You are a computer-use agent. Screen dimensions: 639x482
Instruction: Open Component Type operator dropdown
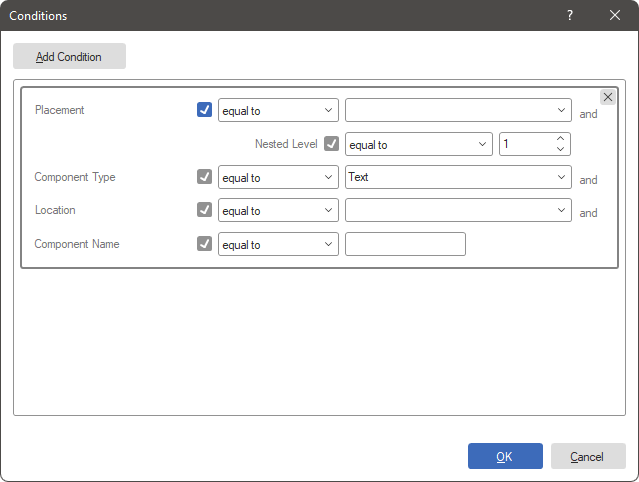(x=278, y=178)
